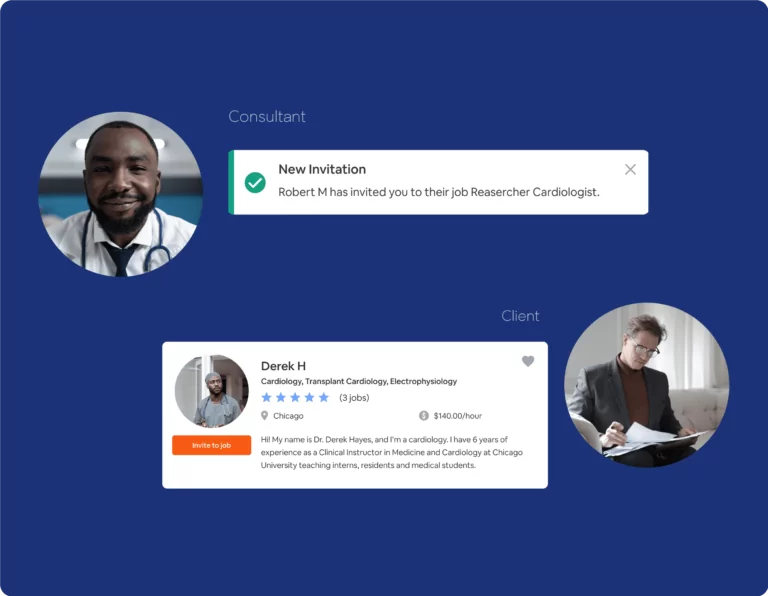Screen dimensions: 768x596
Task: Click the Chicago location pin icon
Action: 264,416
